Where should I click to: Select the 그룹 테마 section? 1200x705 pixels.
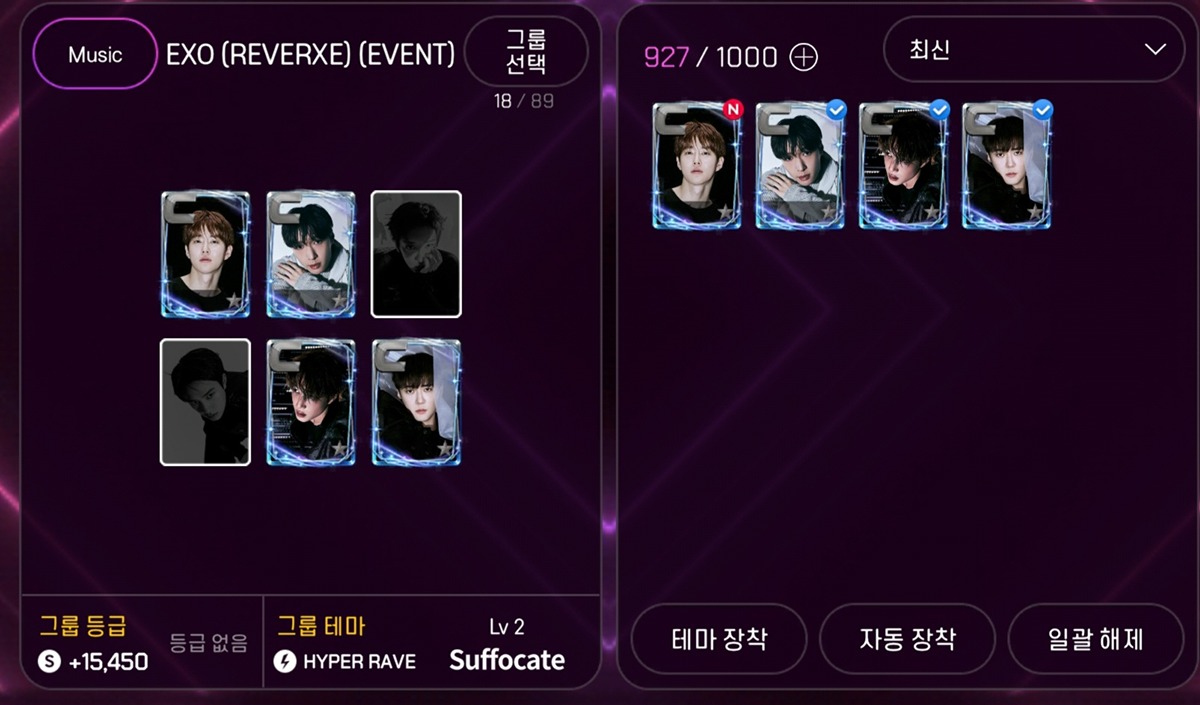pyautogui.click(x=322, y=627)
